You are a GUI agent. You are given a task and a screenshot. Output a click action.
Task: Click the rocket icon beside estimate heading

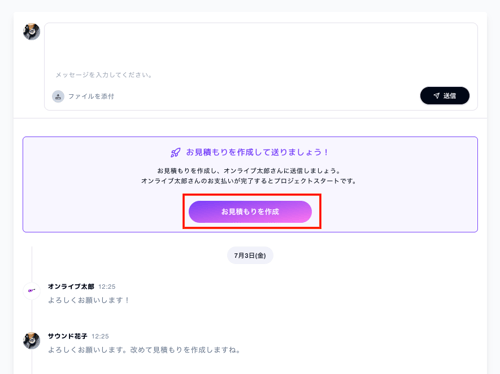click(176, 153)
